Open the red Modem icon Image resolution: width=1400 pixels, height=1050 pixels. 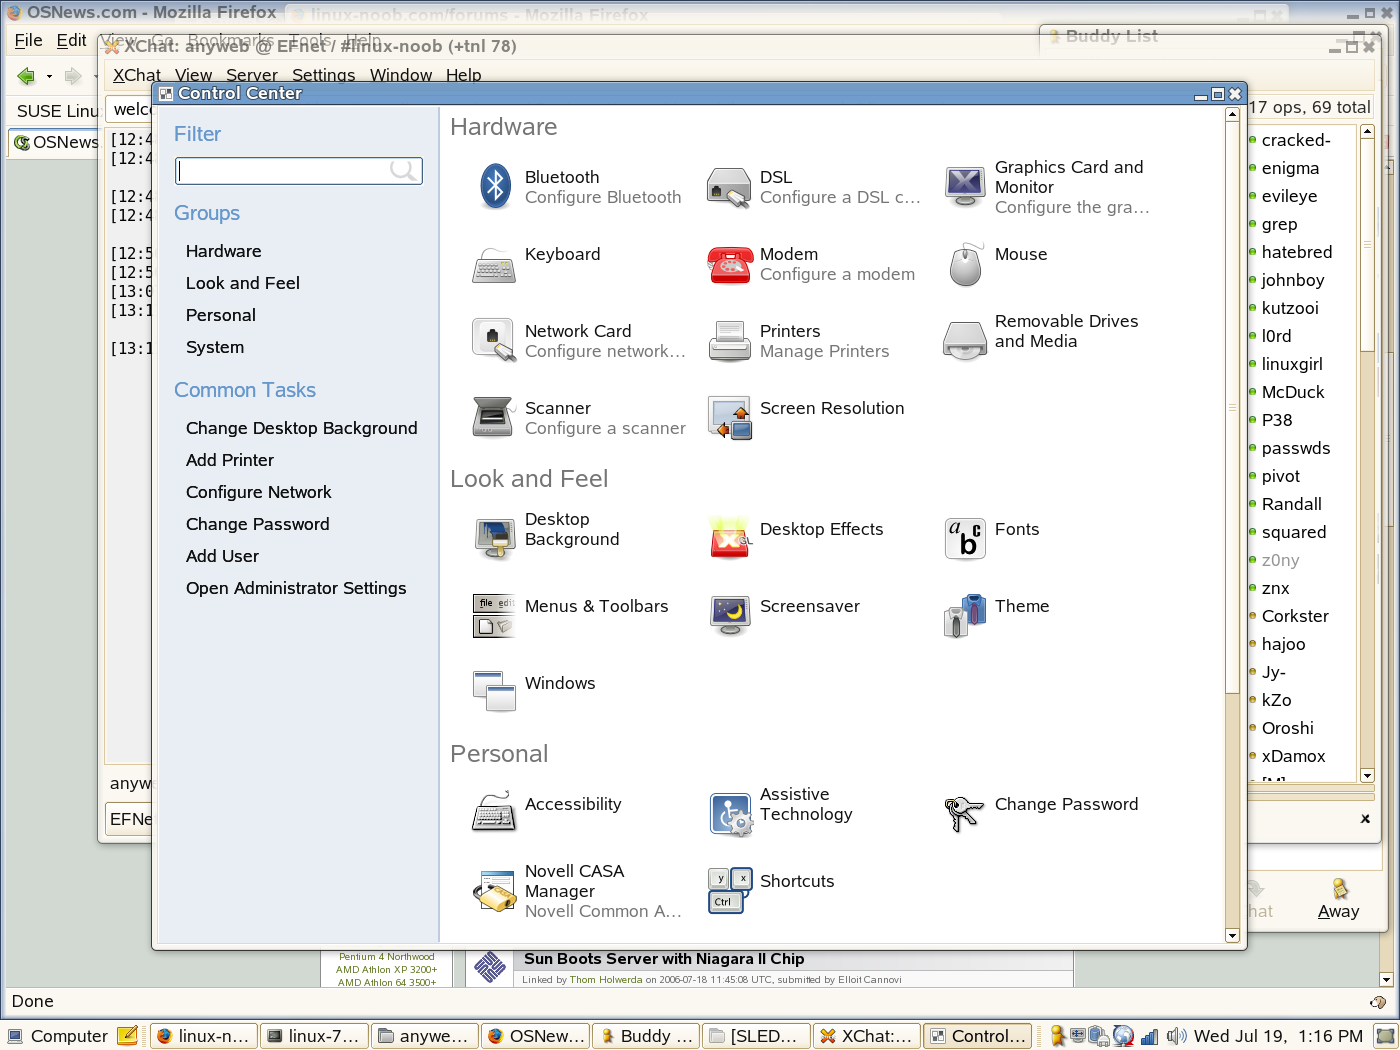729,265
